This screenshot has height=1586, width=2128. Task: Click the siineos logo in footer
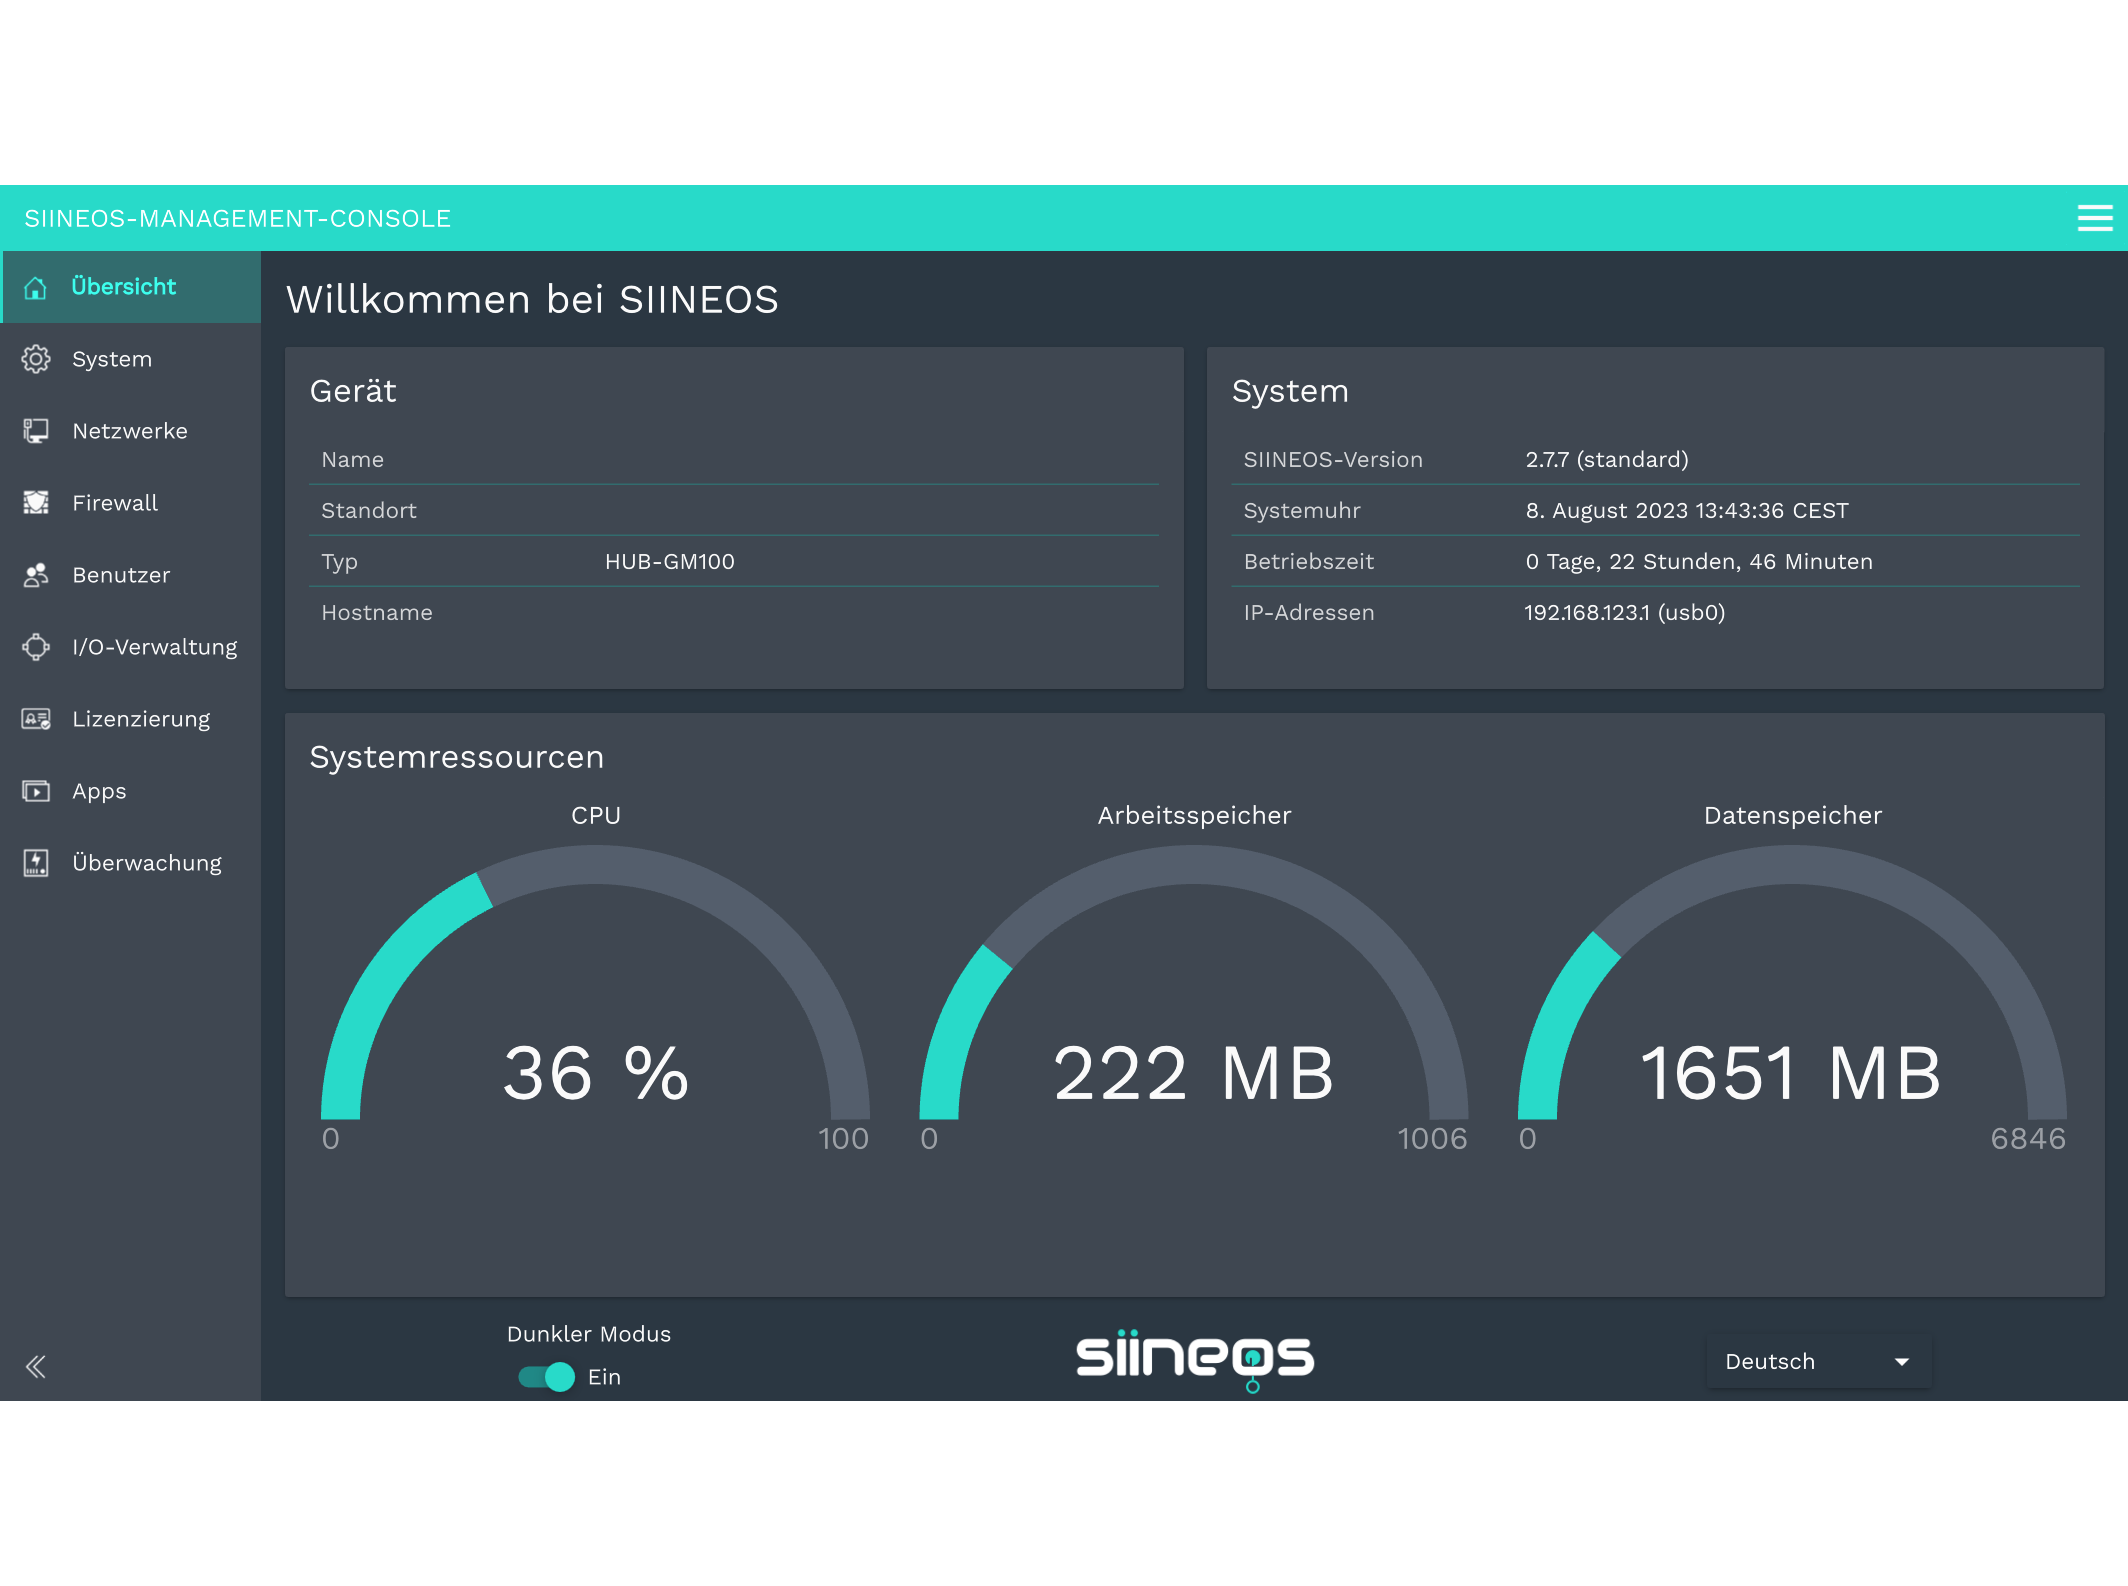pyautogui.click(x=1195, y=1359)
